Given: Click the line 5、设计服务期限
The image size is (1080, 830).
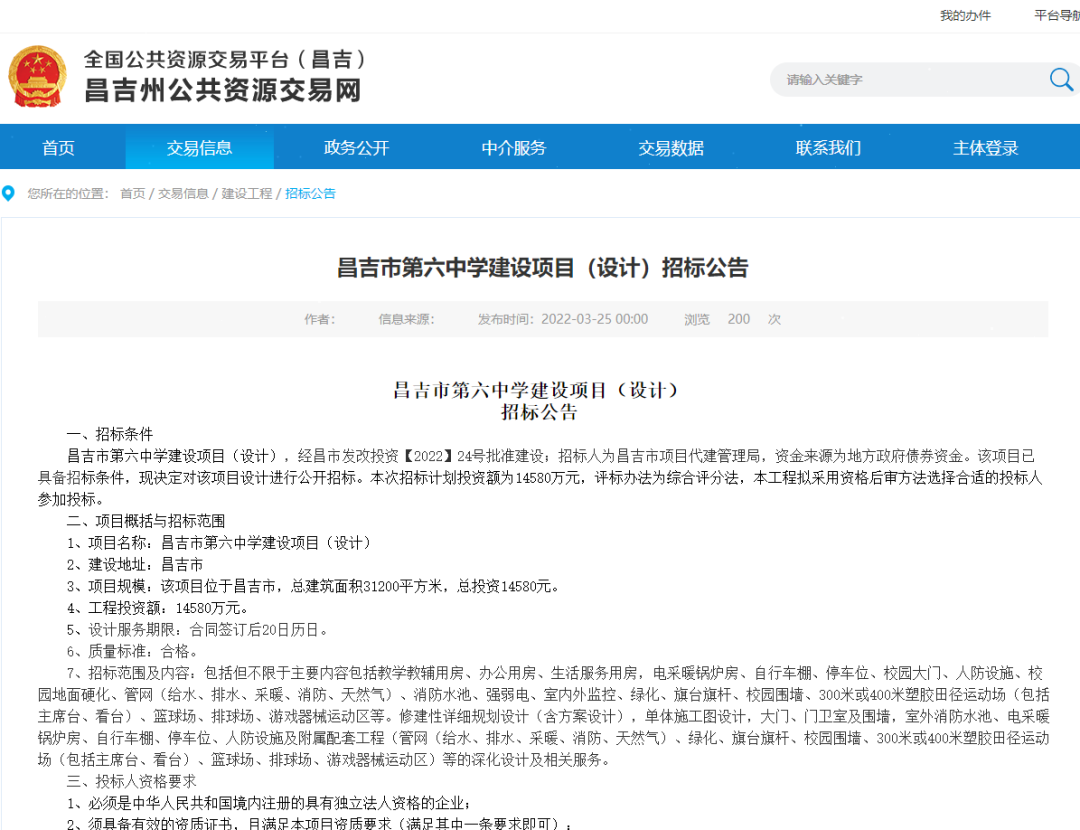Looking at the screenshot, I should tap(197, 630).
